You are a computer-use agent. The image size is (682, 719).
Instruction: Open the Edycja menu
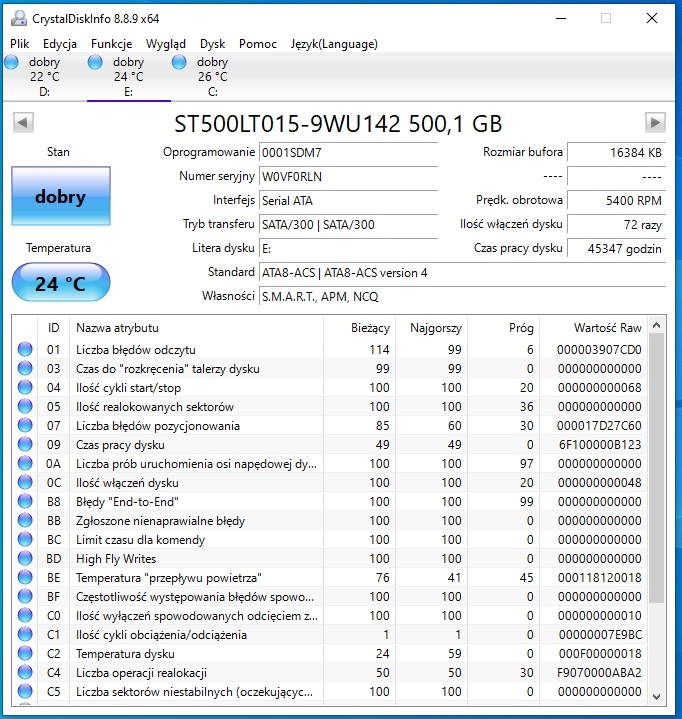(x=60, y=44)
